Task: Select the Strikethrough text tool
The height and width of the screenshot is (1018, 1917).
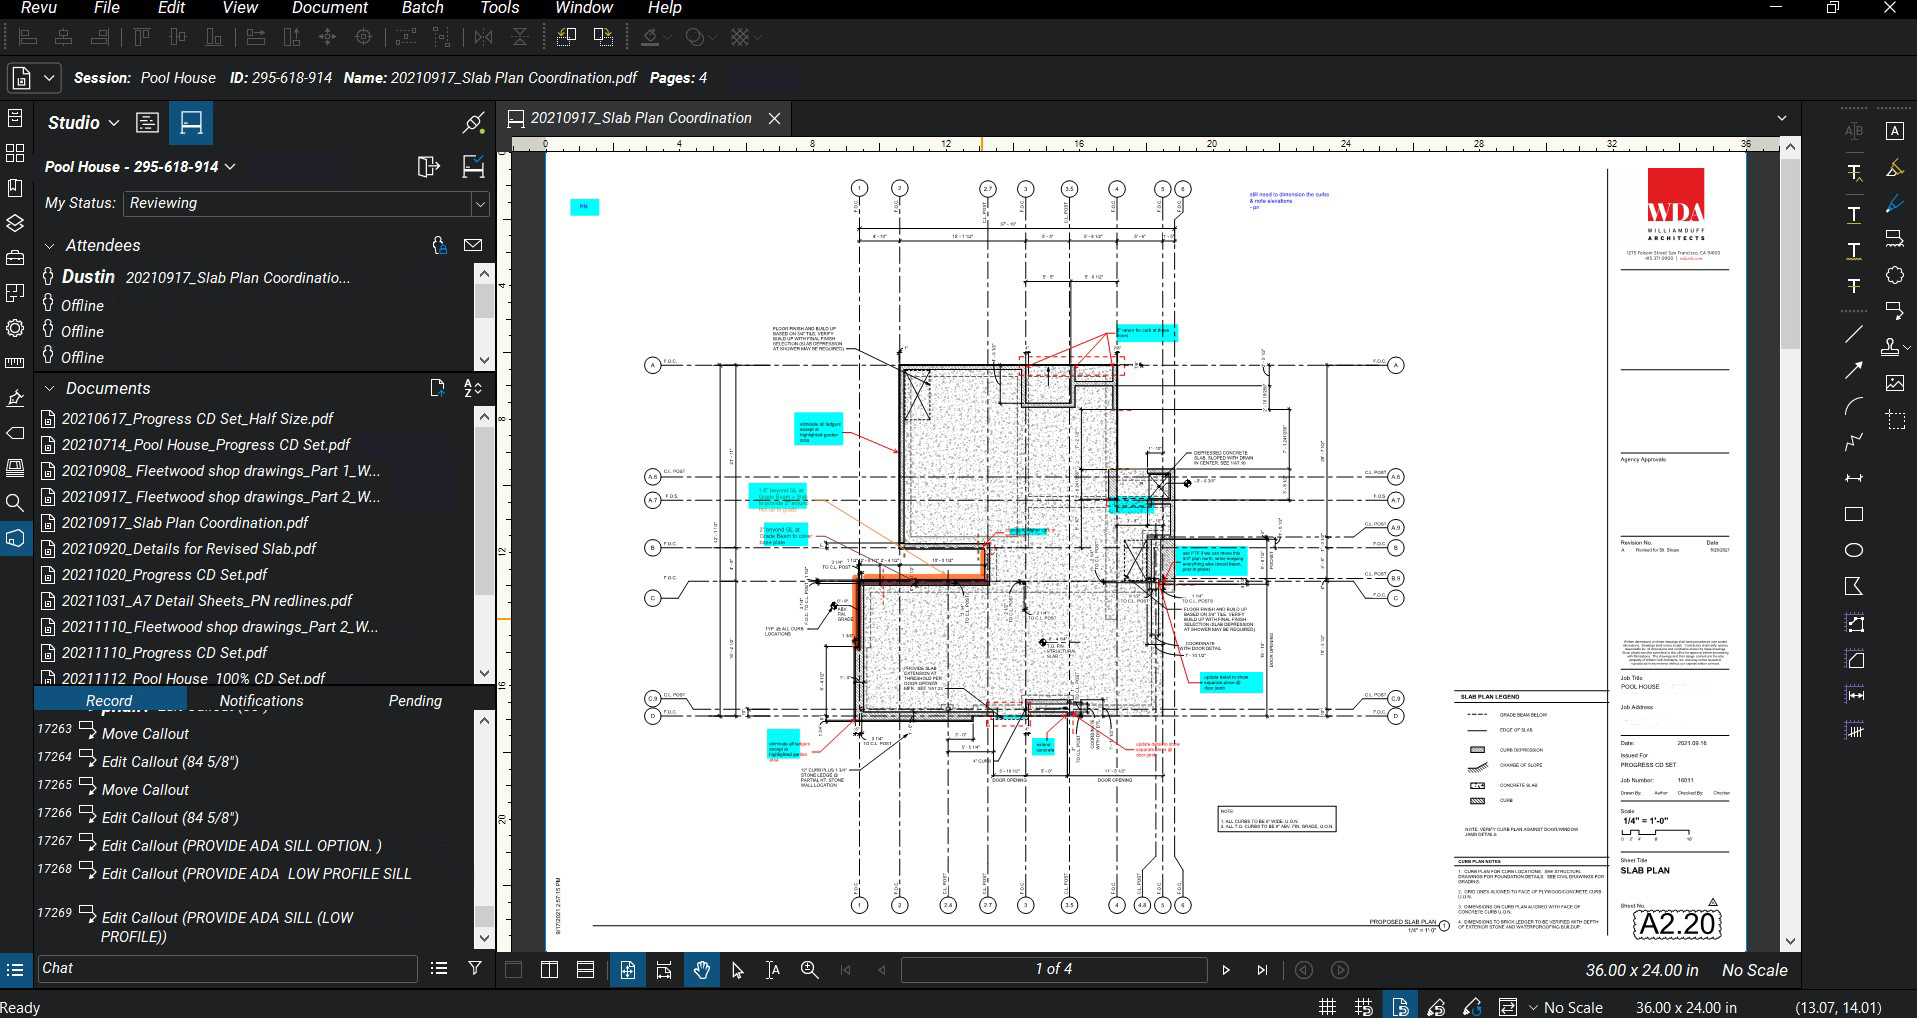Action: coord(1853,286)
